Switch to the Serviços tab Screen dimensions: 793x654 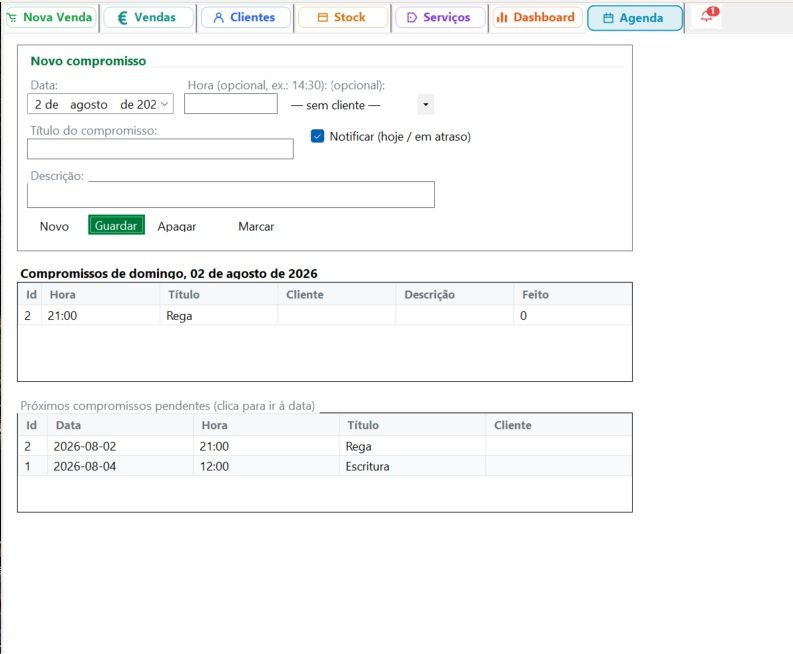pyautogui.click(x=440, y=18)
